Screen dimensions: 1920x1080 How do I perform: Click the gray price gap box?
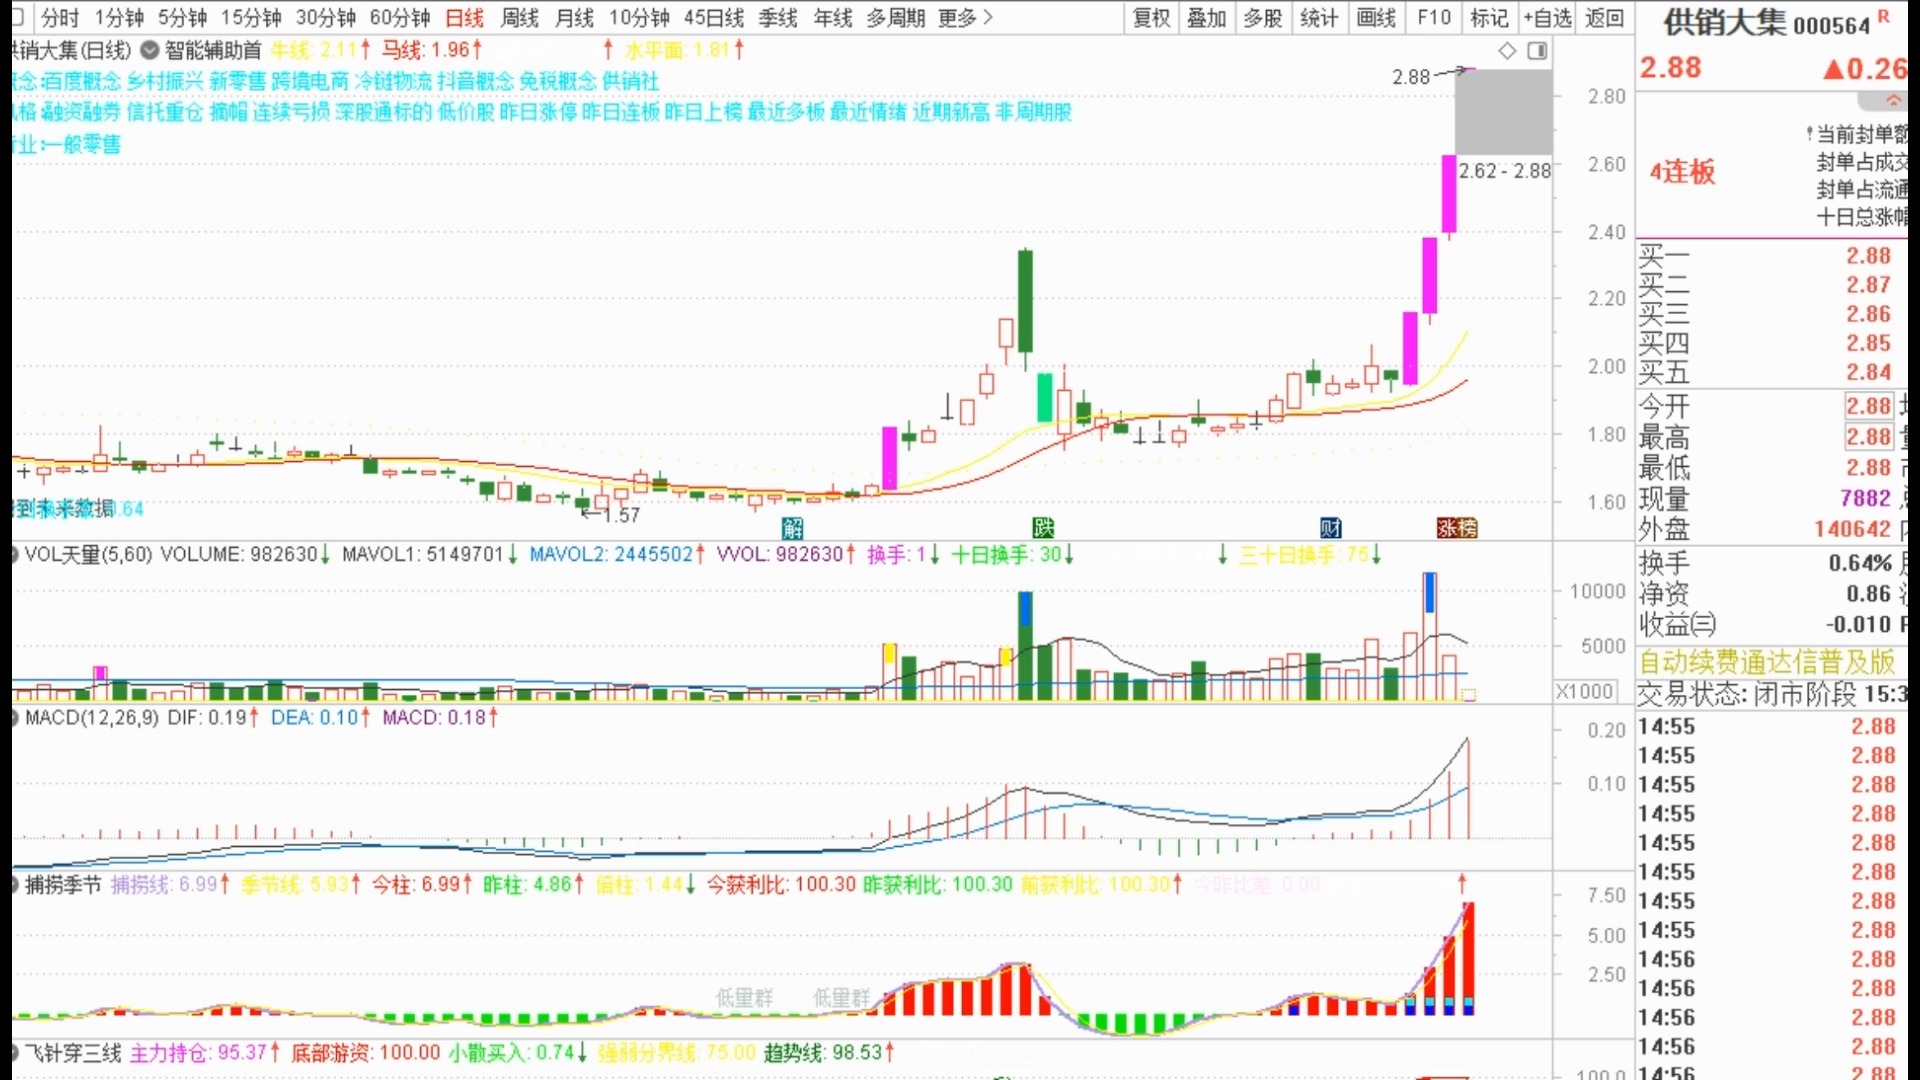coord(1503,112)
